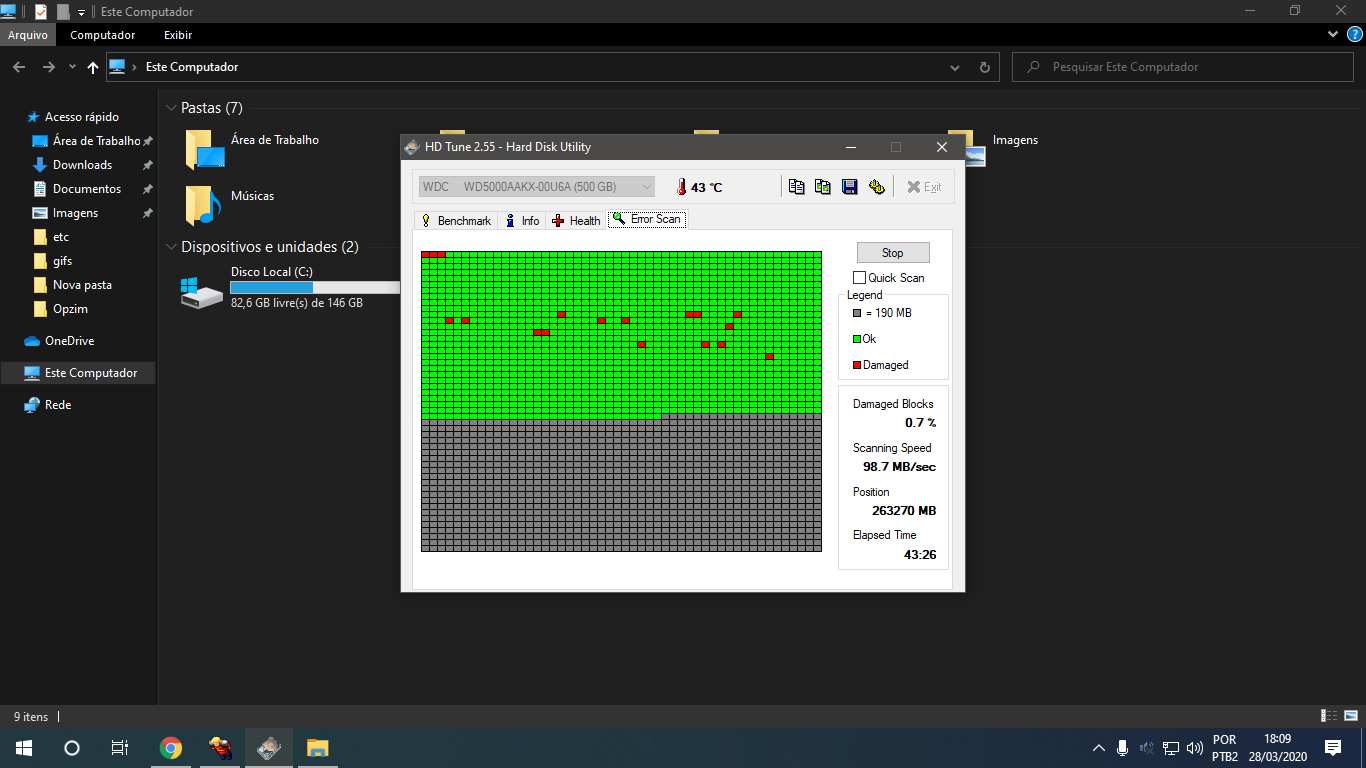Click the copy screenshot to clipboard icon
This screenshot has width=1366, height=768.
pos(823,187)
